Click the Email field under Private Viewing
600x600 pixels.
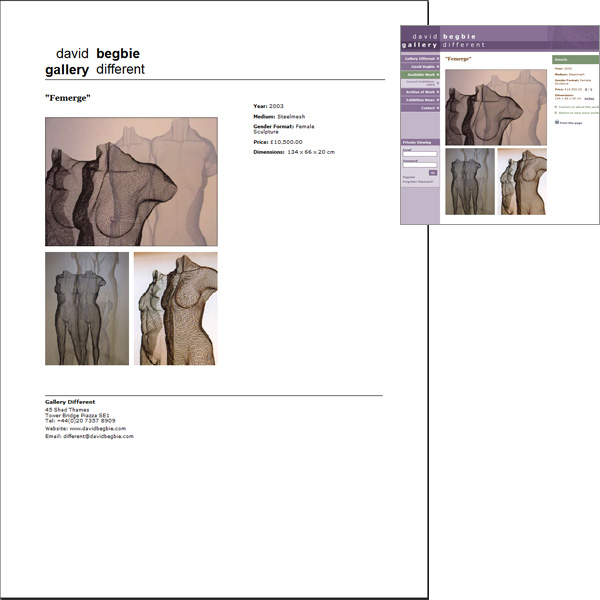tap(420, 154)
